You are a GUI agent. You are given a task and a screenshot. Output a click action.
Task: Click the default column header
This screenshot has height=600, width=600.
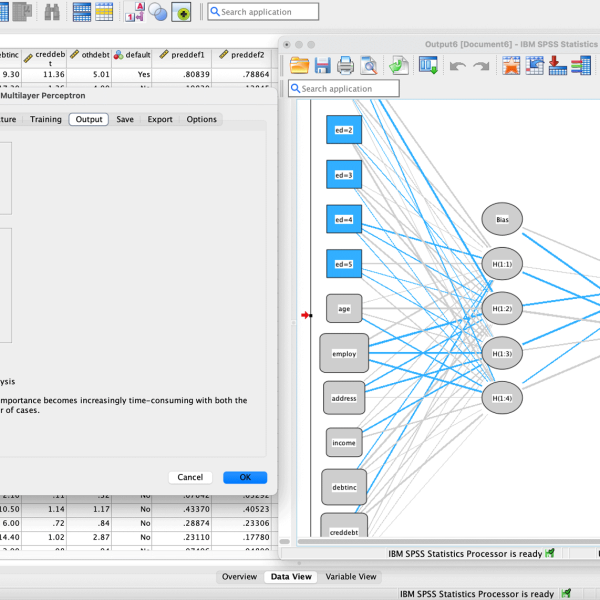tap(132, 55)
